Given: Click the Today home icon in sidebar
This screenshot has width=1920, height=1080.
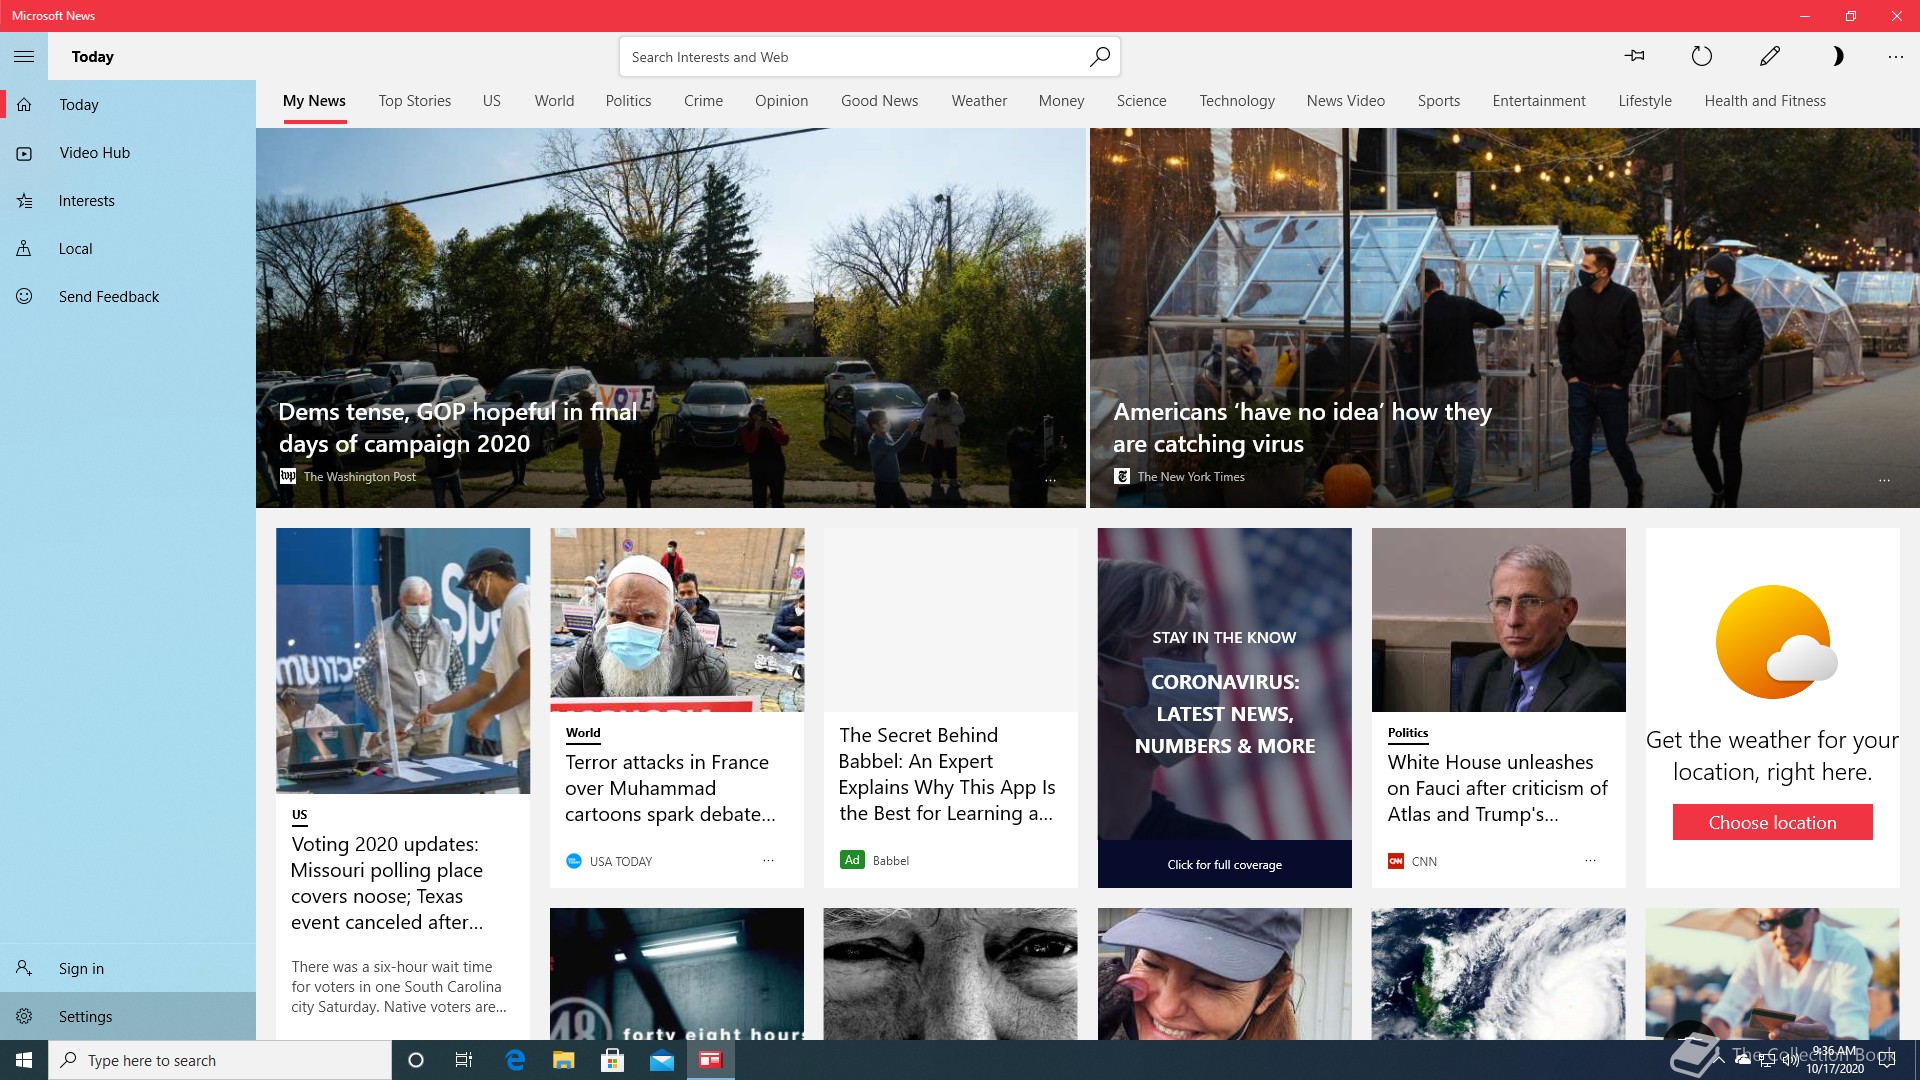Looking at the screenshot, I should pos(24,104).
